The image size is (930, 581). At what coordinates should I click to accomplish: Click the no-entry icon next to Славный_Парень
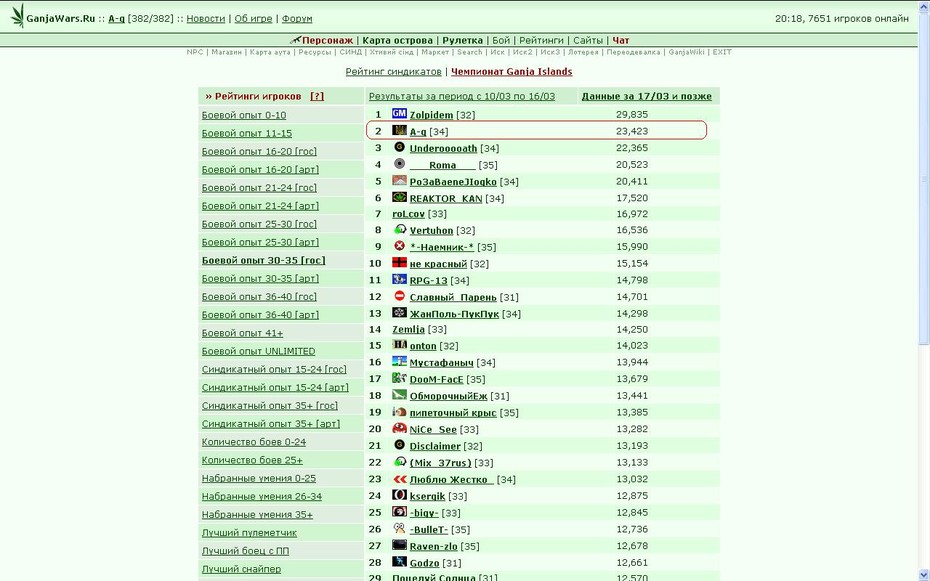399,296
